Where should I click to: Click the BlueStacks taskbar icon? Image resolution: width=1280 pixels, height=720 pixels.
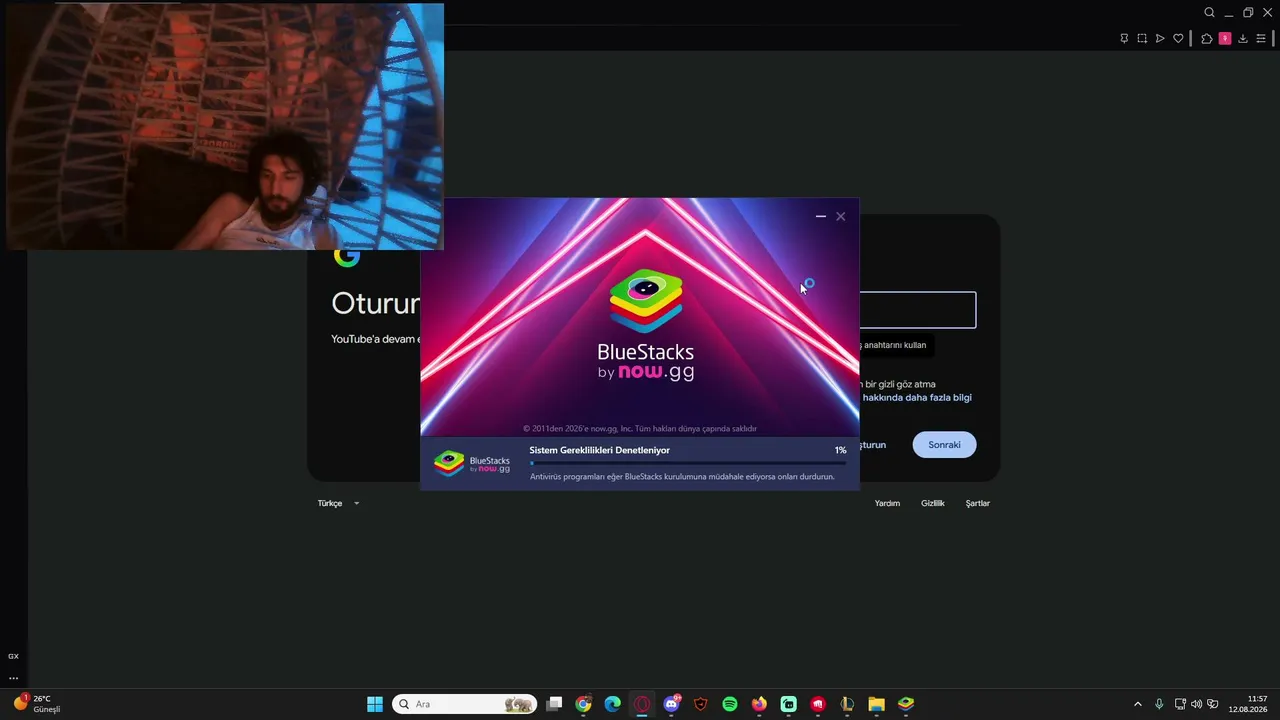pyautogui.click(x=906, y=704)
